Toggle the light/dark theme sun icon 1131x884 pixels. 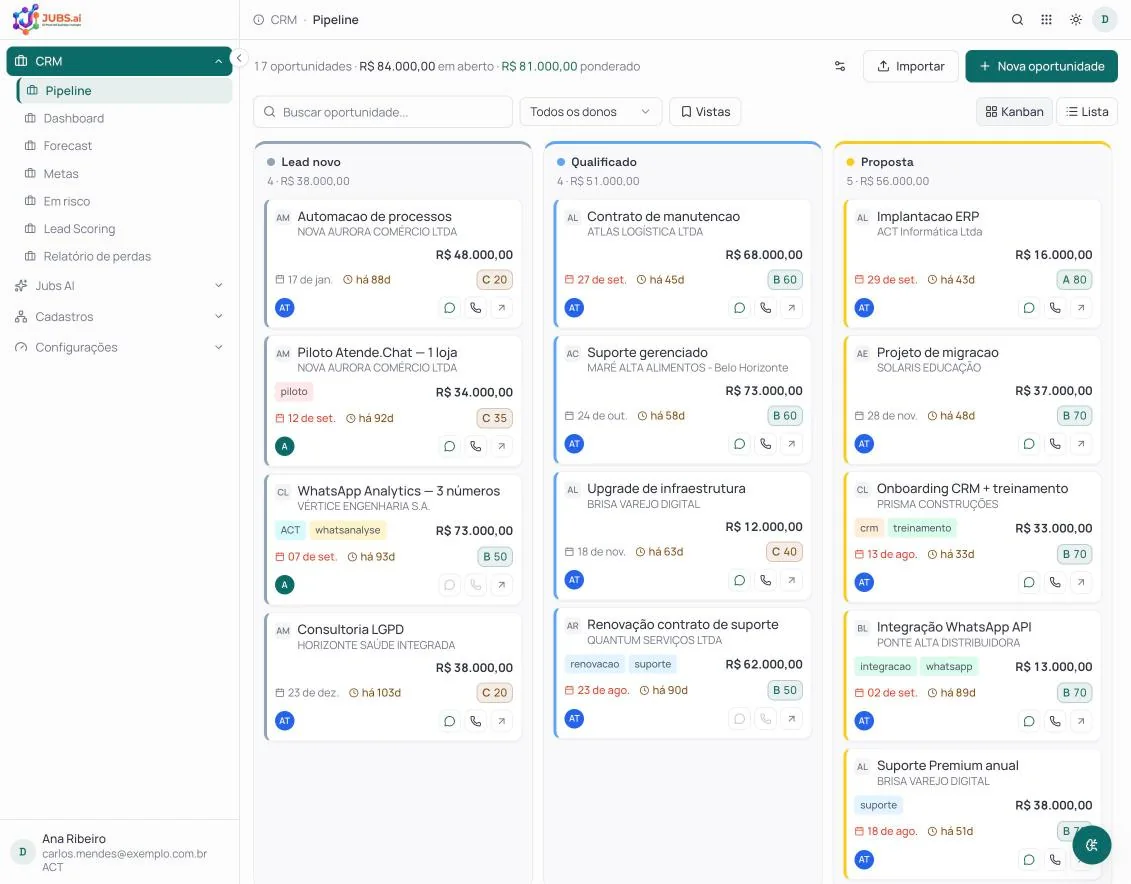click(x=1075, y=19)
